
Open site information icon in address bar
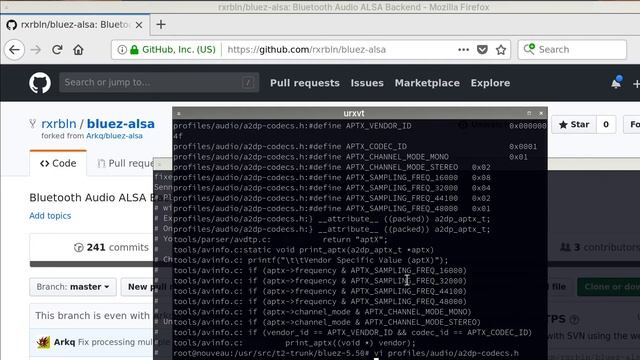click(x=122, y=50)
